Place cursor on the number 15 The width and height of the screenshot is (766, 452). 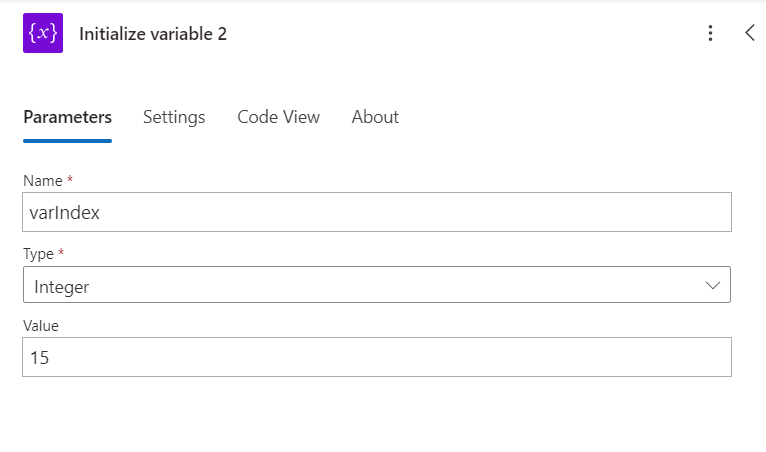pyautogui.click(x=40, y=357)
